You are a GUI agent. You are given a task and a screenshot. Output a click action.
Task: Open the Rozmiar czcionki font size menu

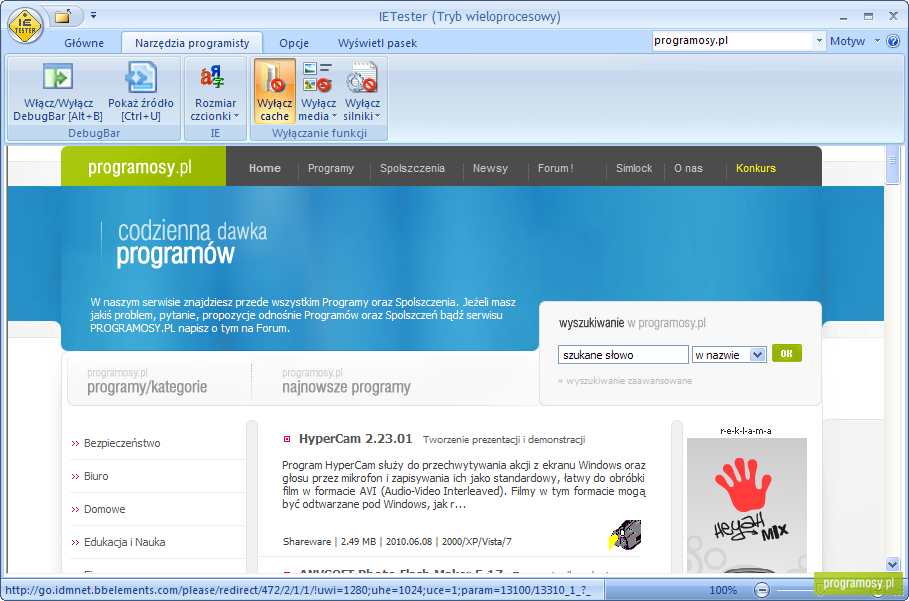(x=215, y=92)
